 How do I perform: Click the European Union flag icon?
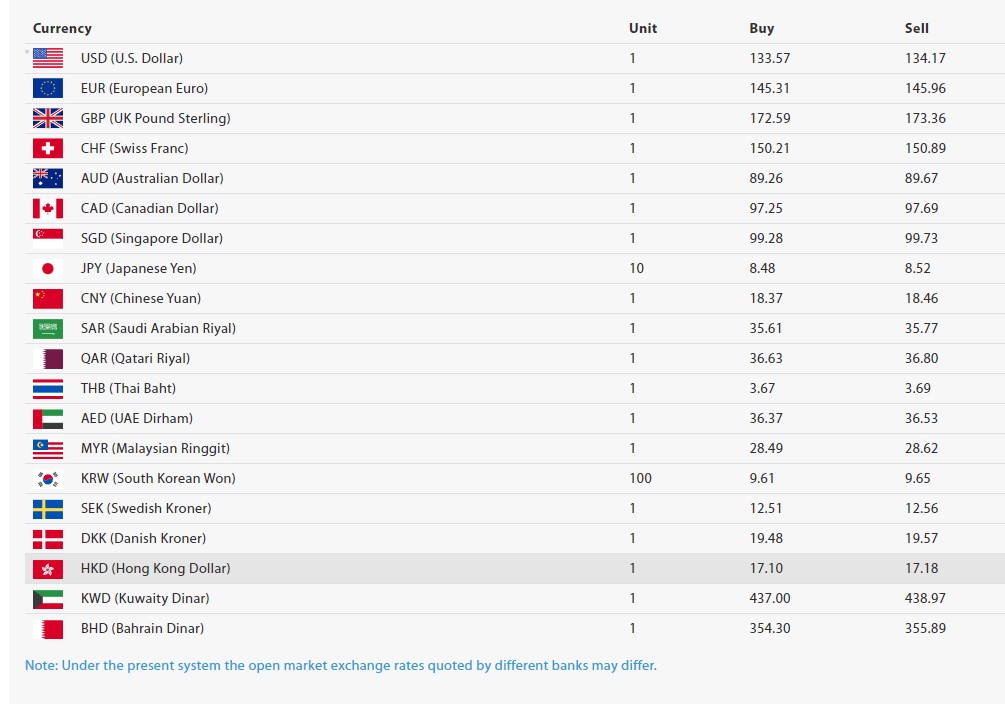48,88
